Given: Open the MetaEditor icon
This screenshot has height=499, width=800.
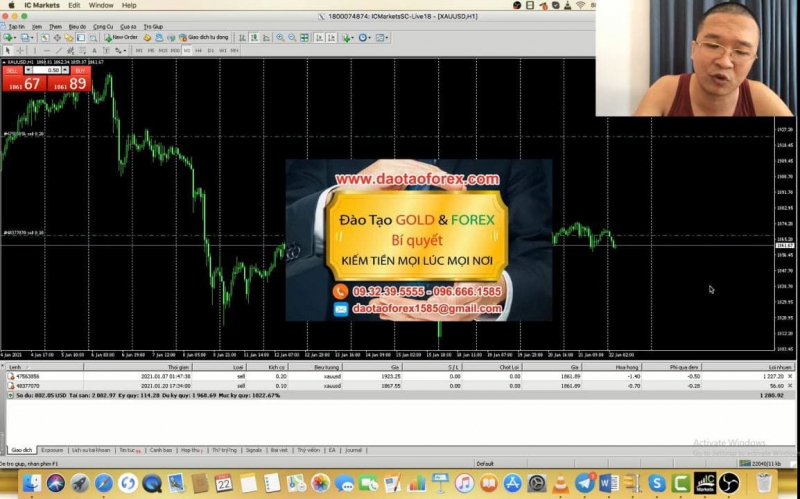Looking at the screenshot, I should 147,38.
